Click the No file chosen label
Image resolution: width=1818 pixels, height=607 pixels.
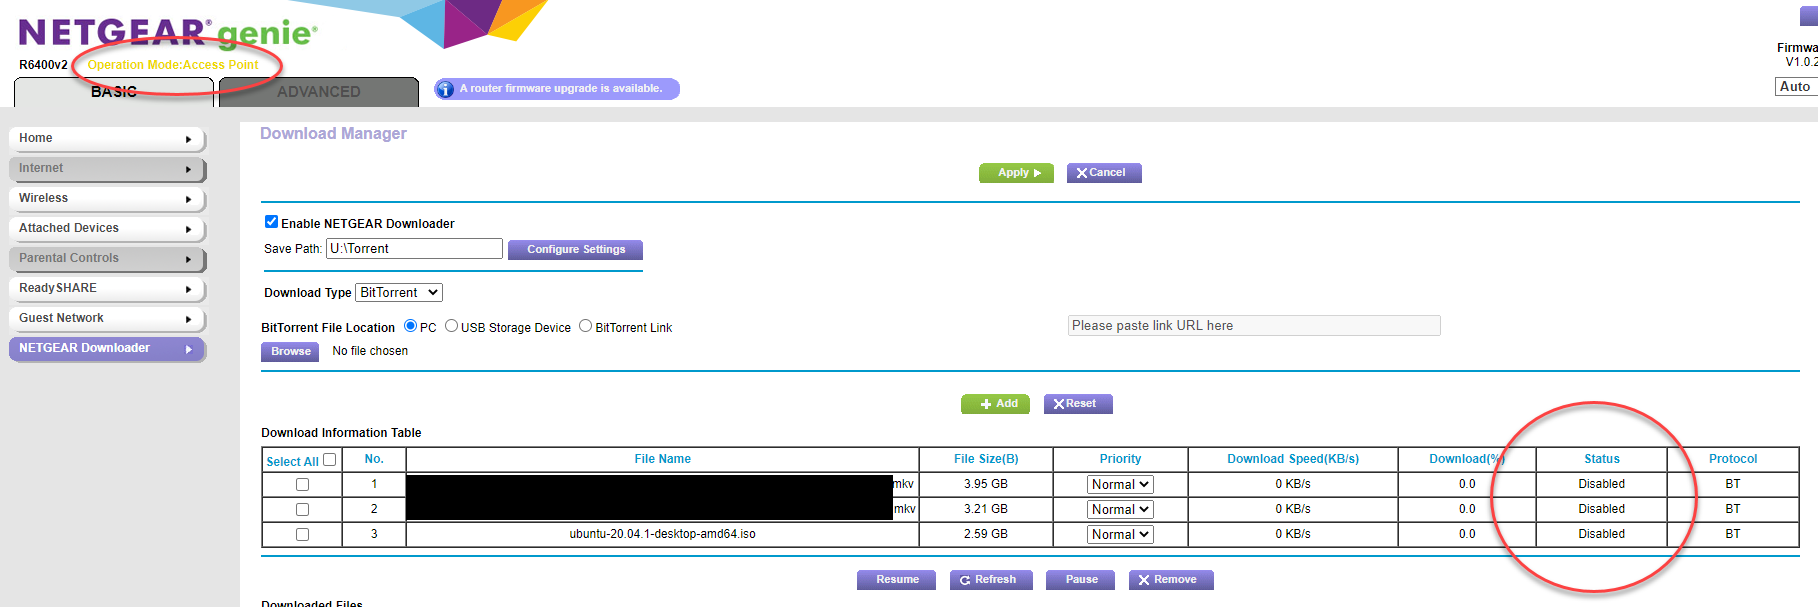370,351
